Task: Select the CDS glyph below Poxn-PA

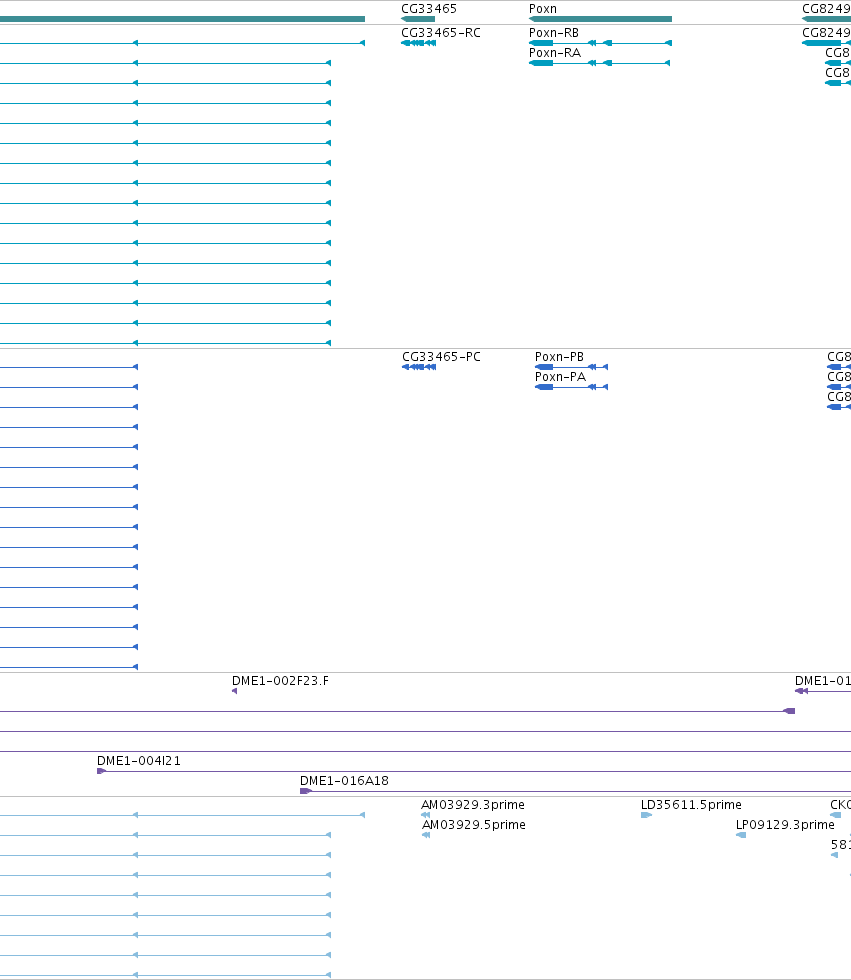Action: click(x=571, y=387)
